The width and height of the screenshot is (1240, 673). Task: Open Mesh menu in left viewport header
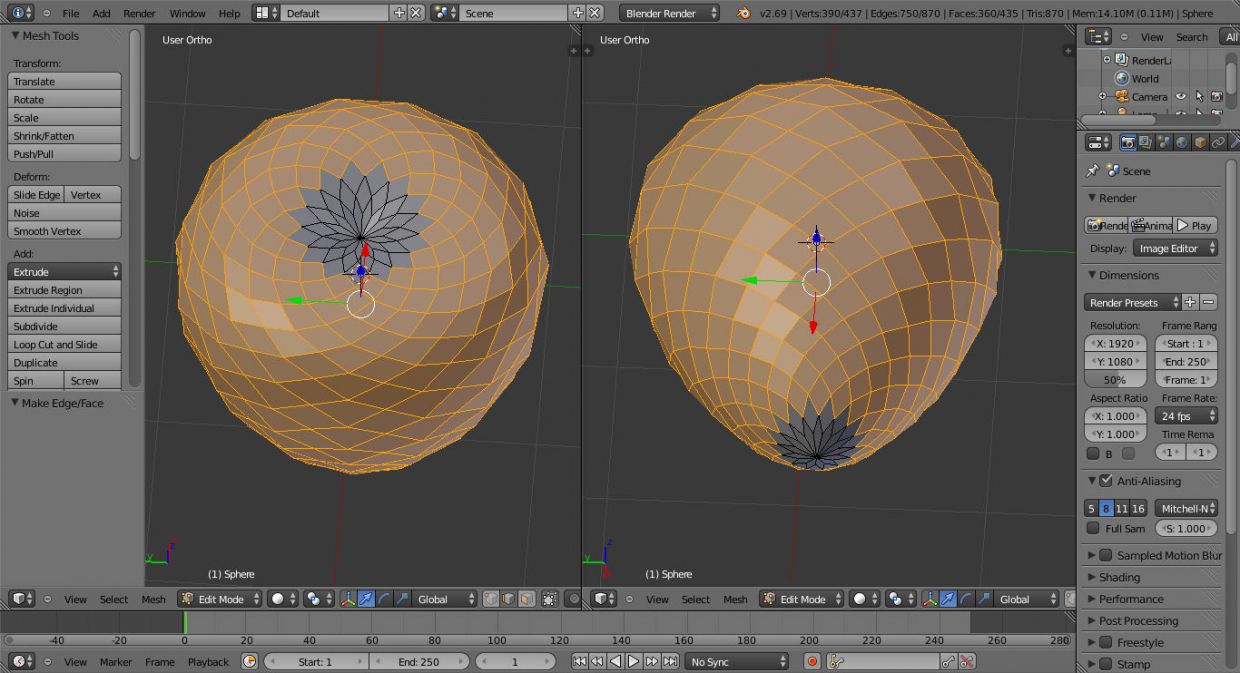click(153, 599)
